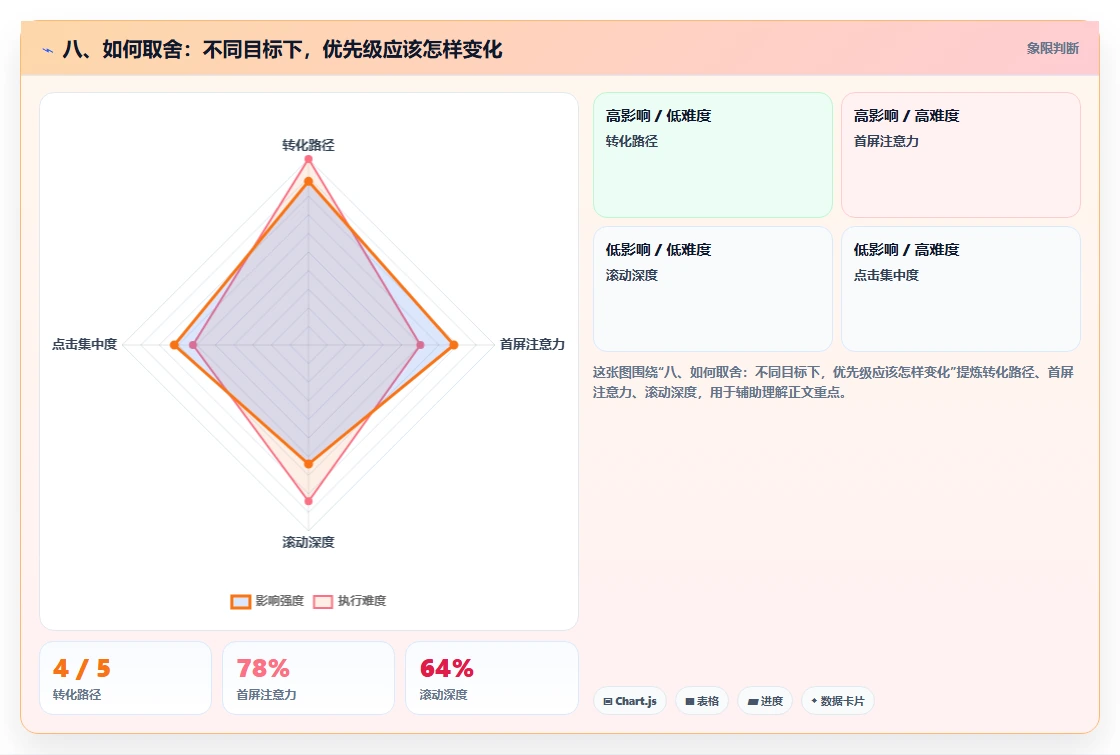
Task: Click the pink data point at 滚动深度 axis
Action: pos(309,501)
